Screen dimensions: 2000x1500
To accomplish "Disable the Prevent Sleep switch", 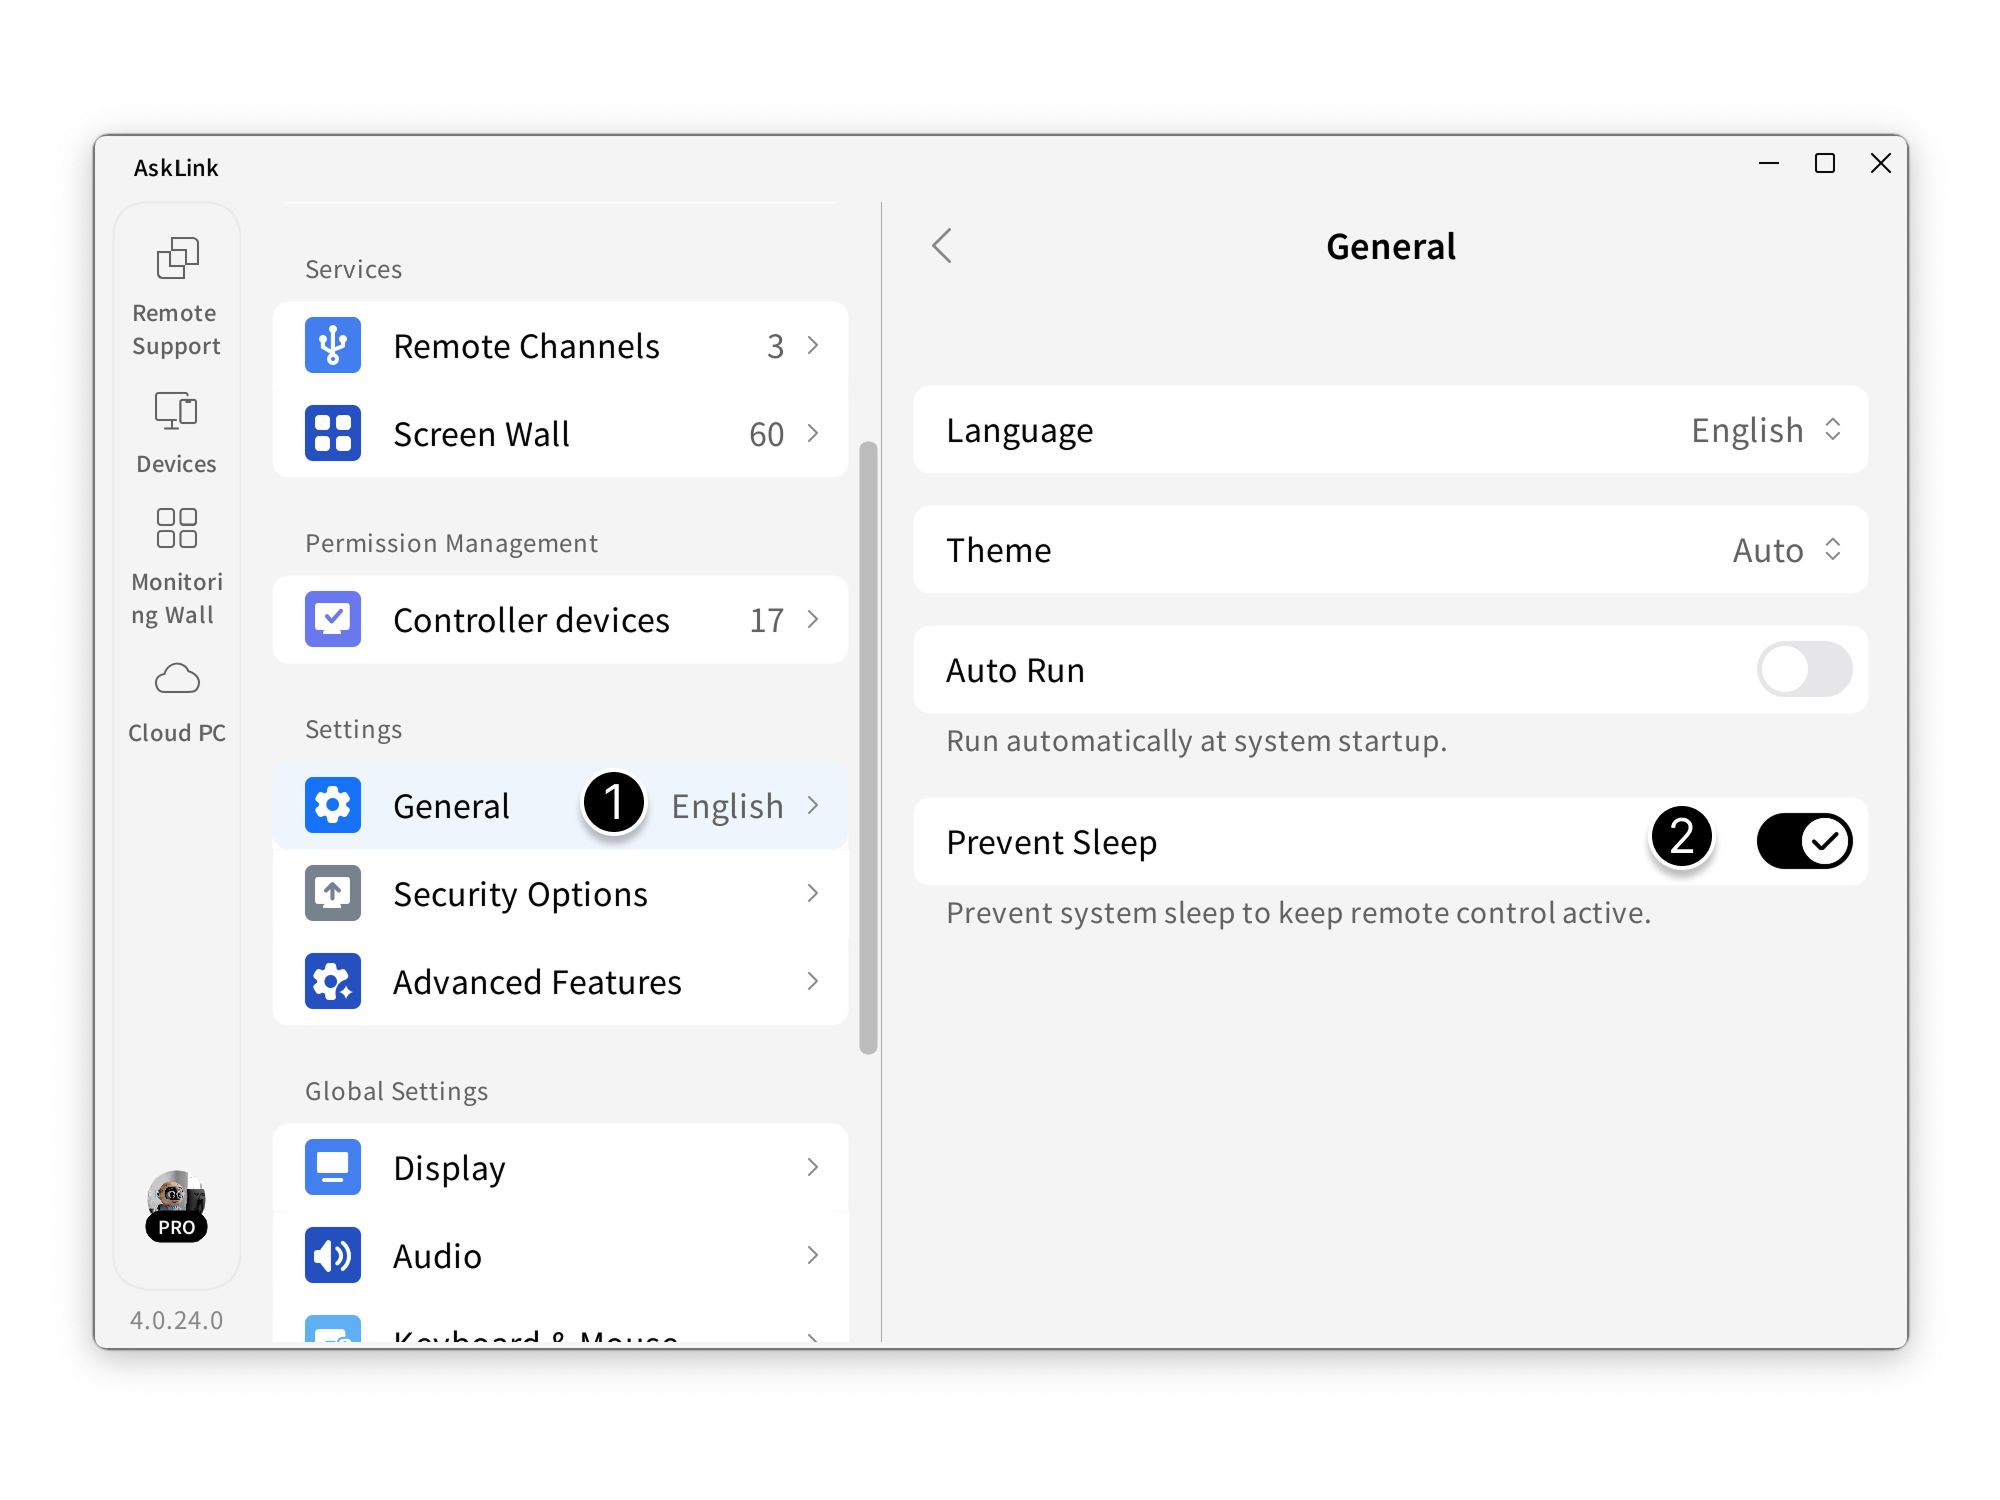I will 1803,841.
